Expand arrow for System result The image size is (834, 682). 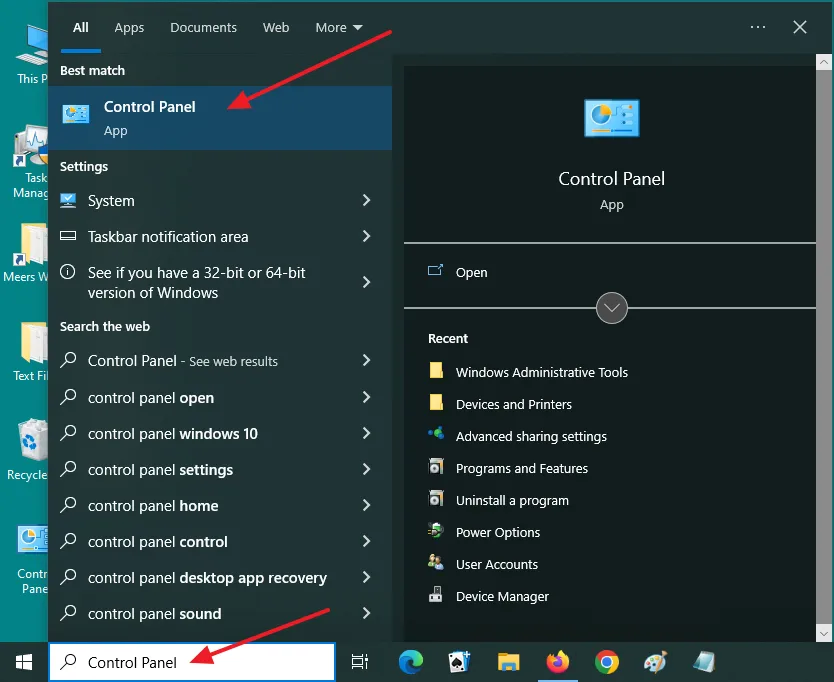point(366,200)
